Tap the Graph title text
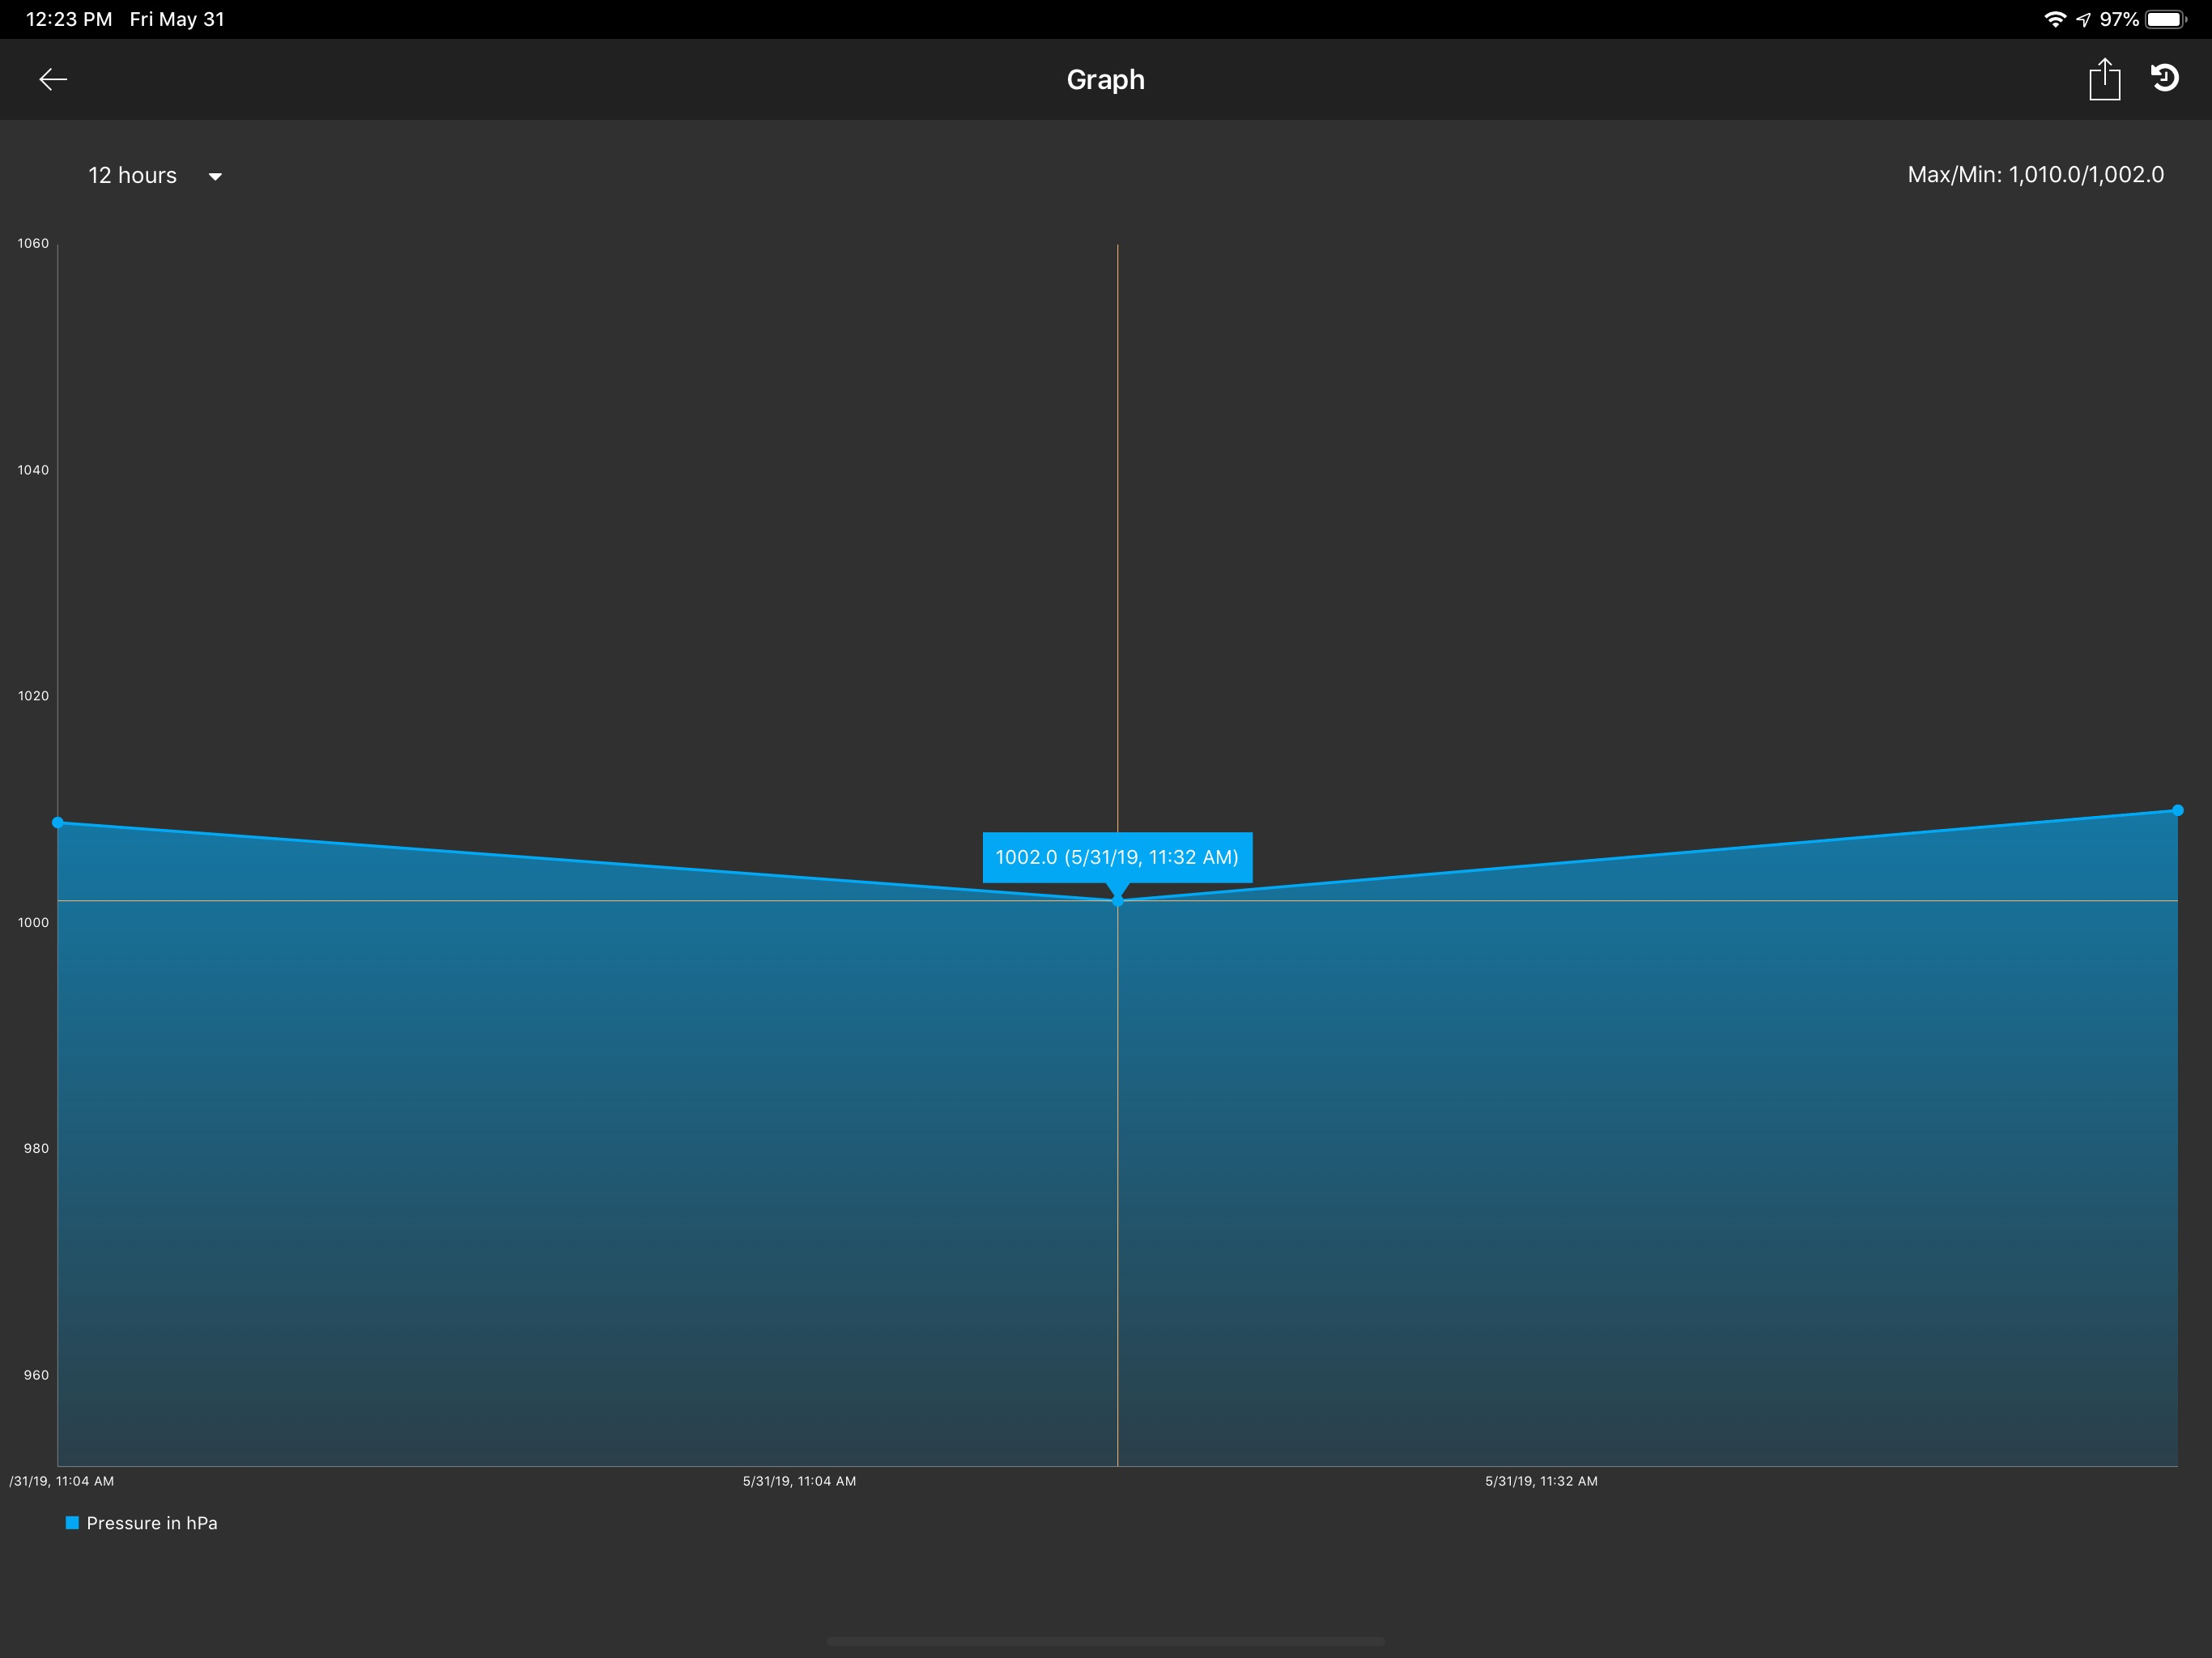 1105,80
